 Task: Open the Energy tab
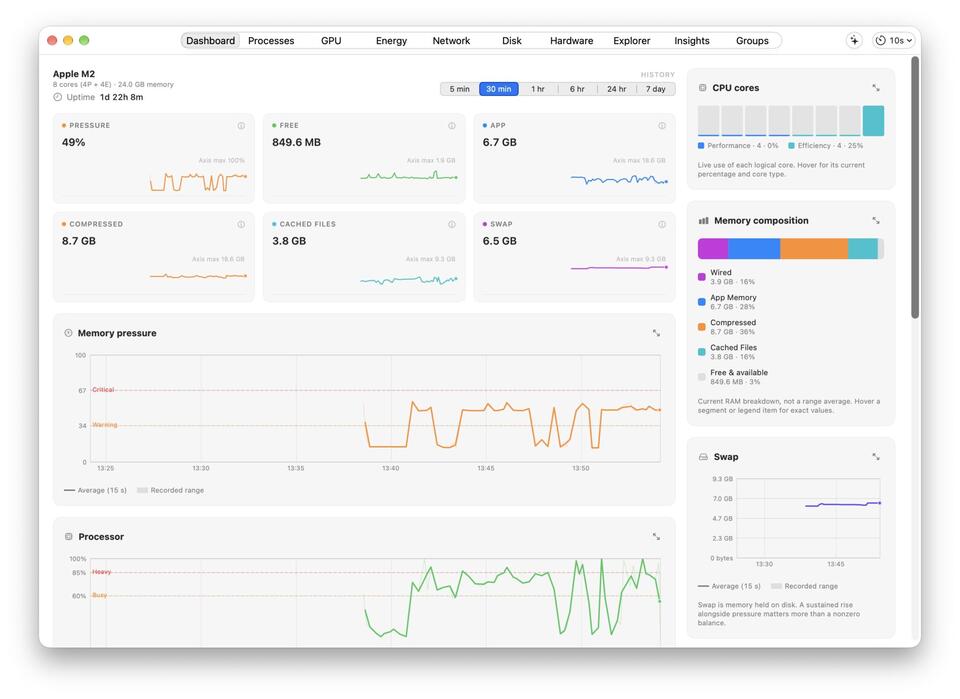point(391,40)
